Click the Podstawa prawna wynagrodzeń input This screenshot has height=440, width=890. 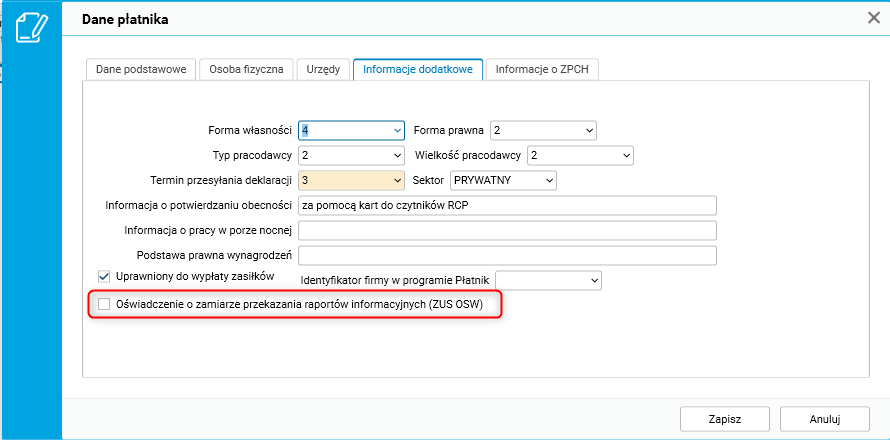click(507, 255)
